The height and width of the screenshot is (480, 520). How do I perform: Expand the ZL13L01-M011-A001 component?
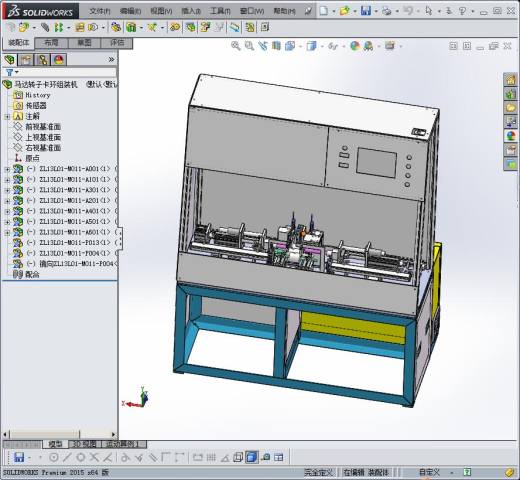coord(7,169)
